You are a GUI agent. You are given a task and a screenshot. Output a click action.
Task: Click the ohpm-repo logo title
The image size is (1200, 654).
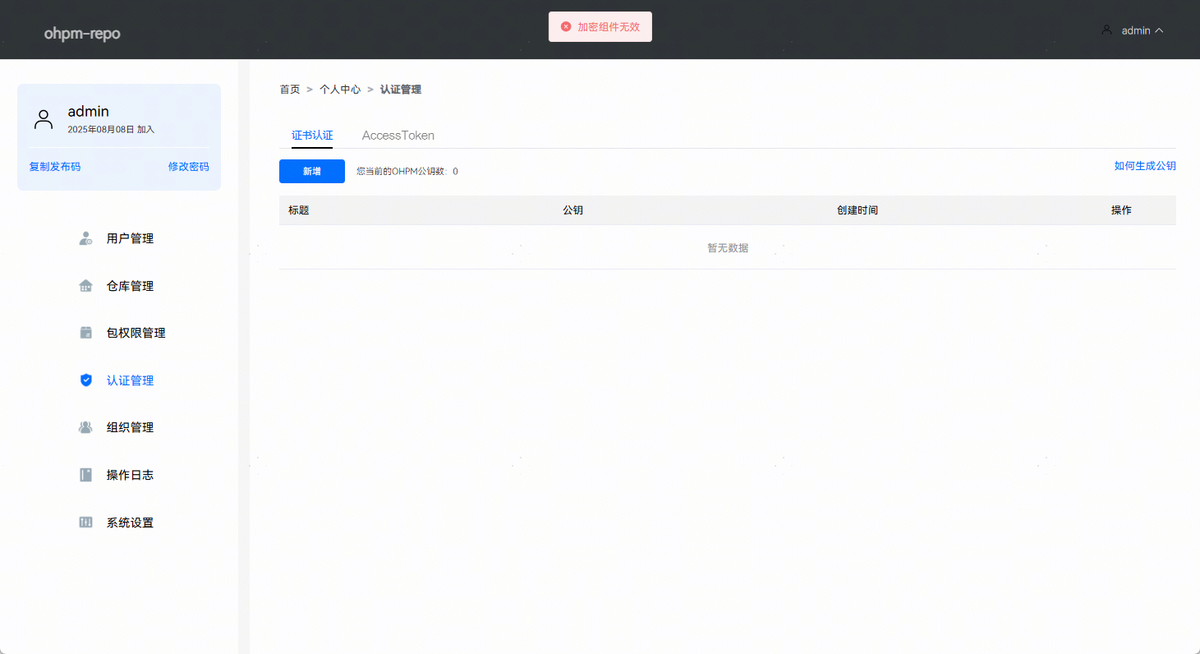point(82,33)
